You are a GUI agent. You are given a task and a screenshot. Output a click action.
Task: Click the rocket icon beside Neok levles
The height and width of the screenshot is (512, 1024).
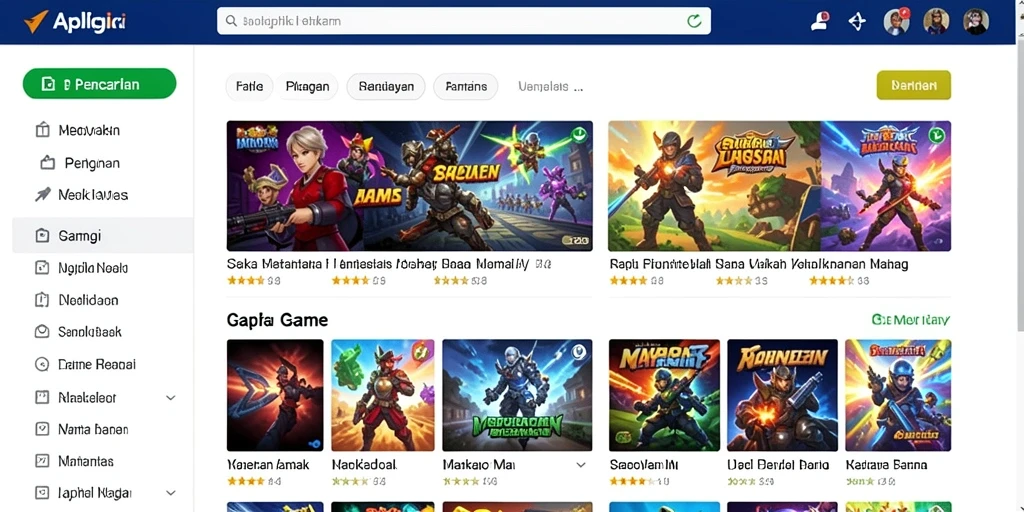(x=42, y=195)
